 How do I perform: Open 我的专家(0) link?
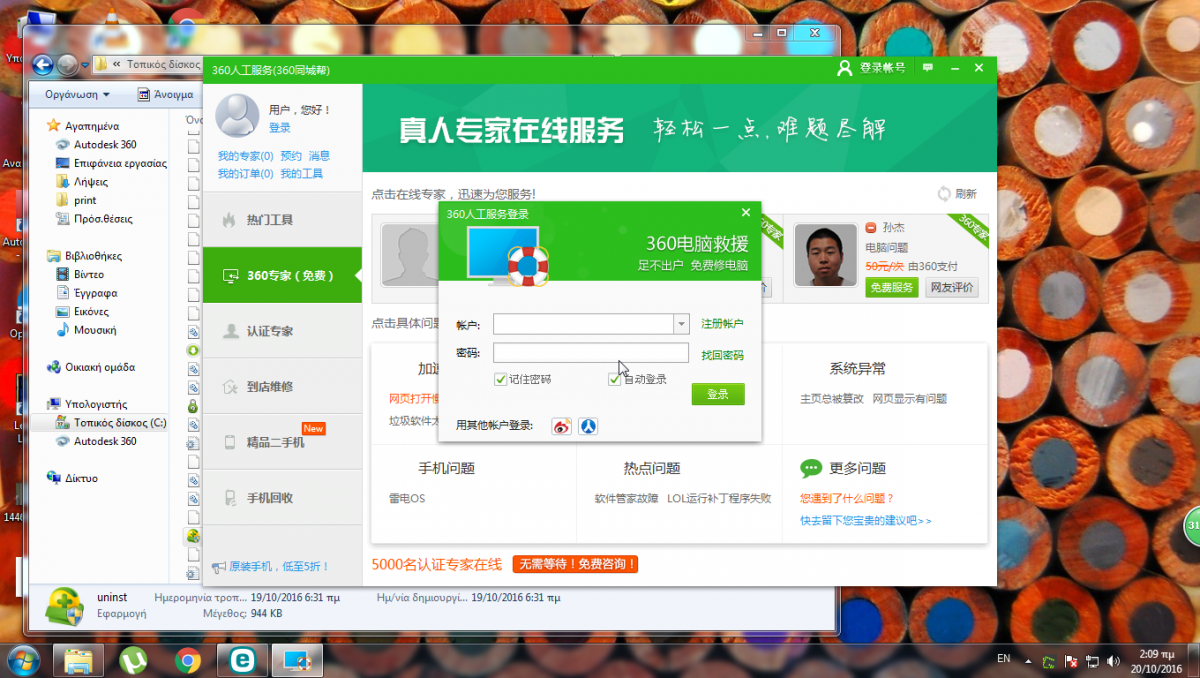point(245,156)
